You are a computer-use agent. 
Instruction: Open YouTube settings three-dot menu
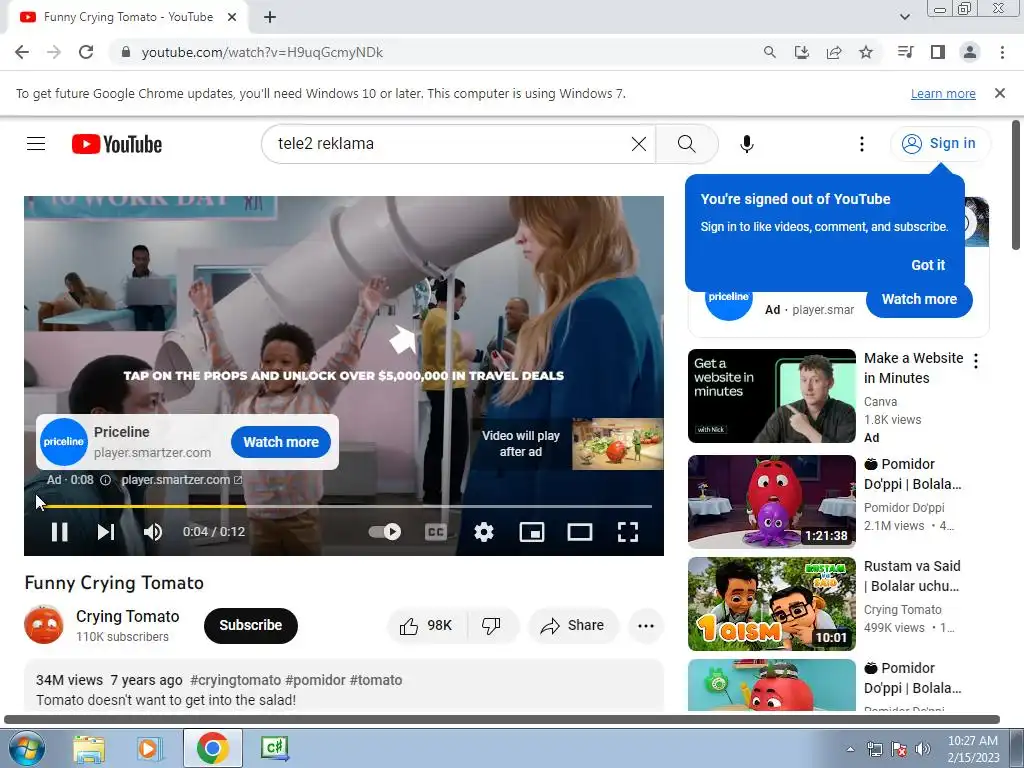(x=861, y=144)
